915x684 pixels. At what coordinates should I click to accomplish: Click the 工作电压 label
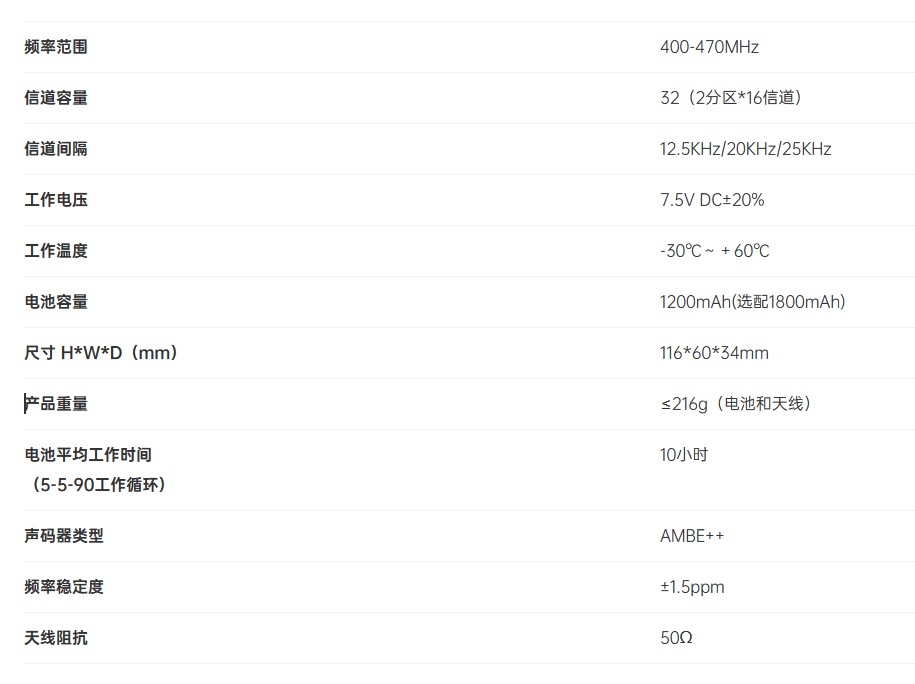56,200
